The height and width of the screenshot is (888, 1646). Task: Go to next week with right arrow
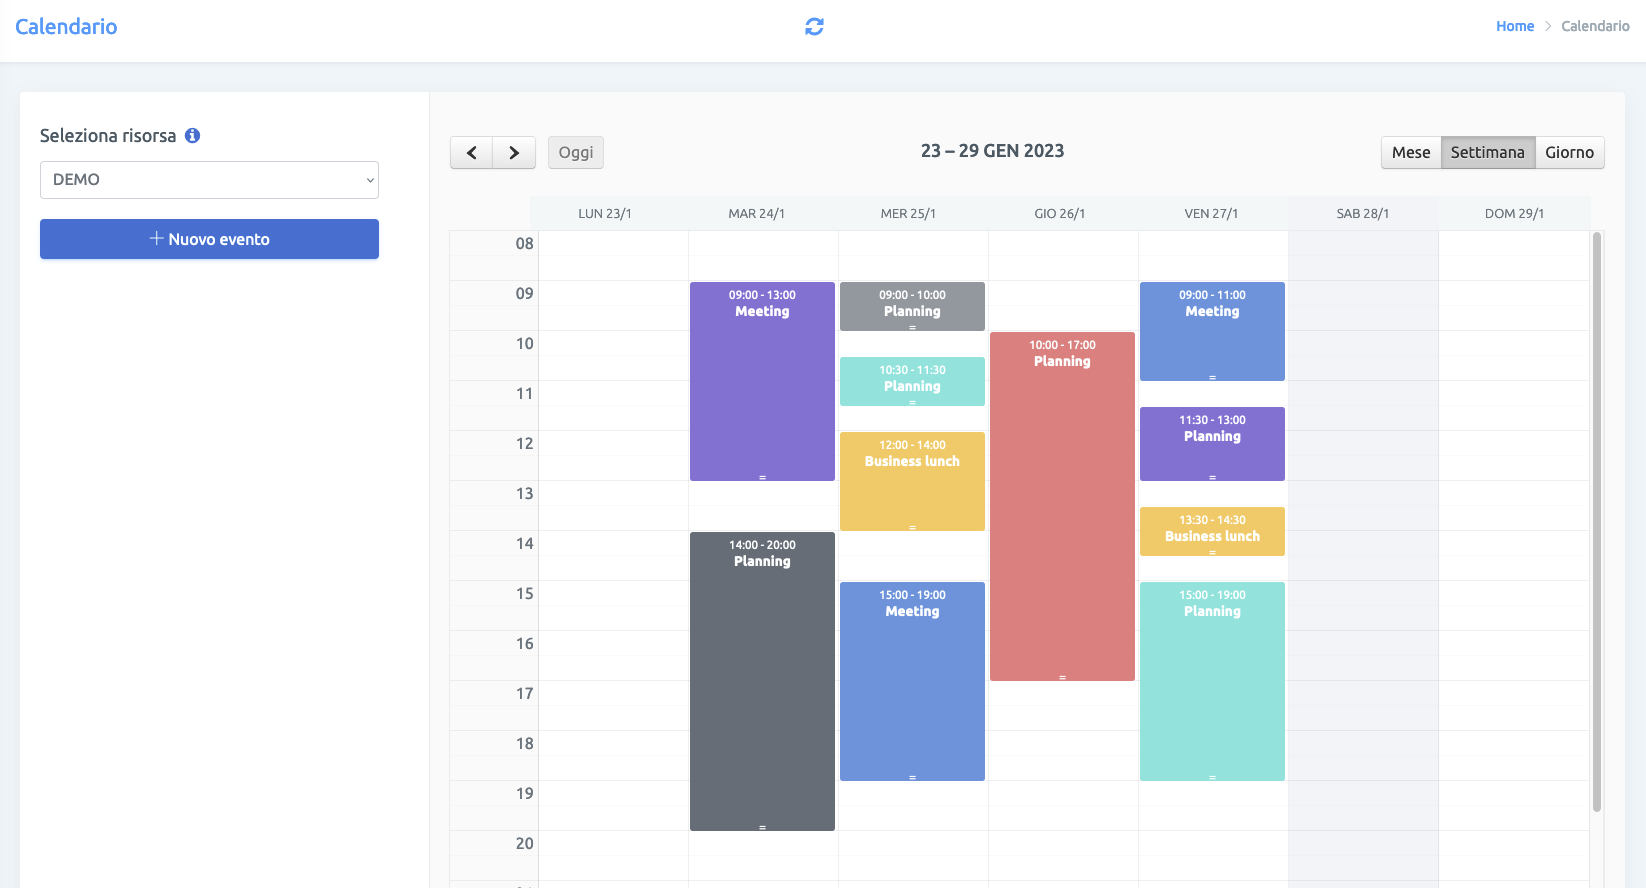[514, 153]
